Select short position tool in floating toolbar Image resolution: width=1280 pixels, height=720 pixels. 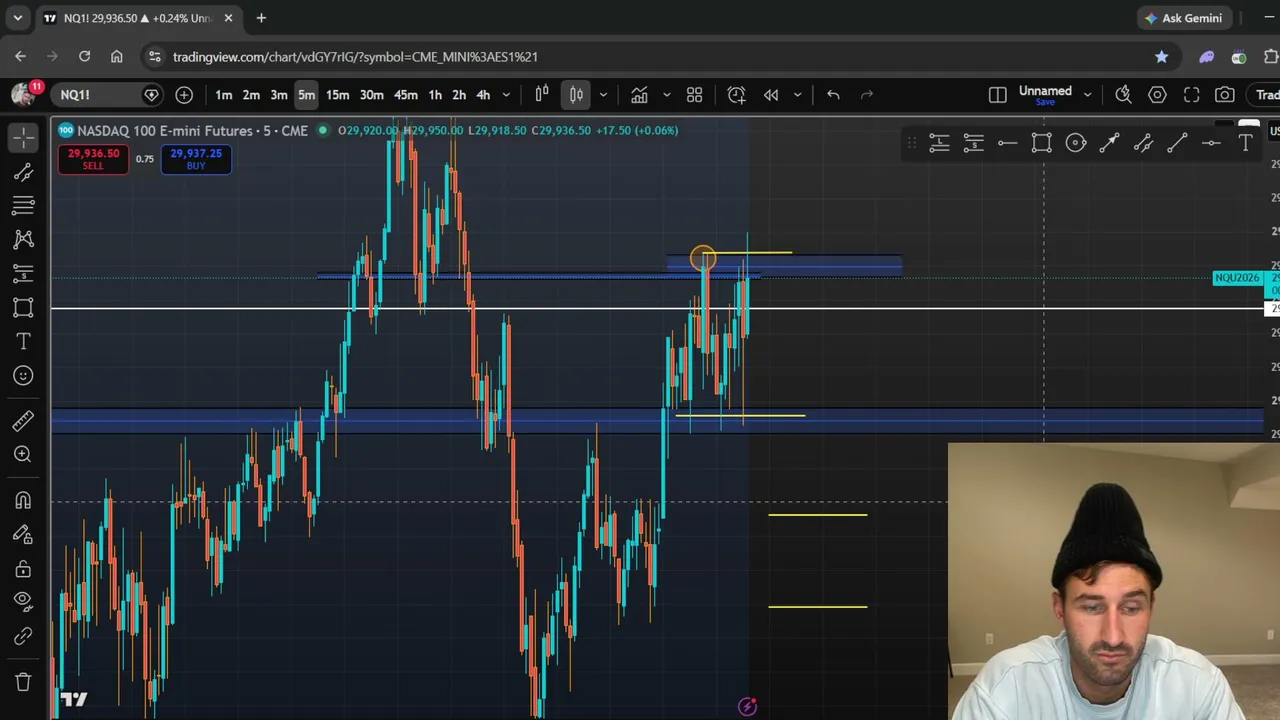point(974,144)
